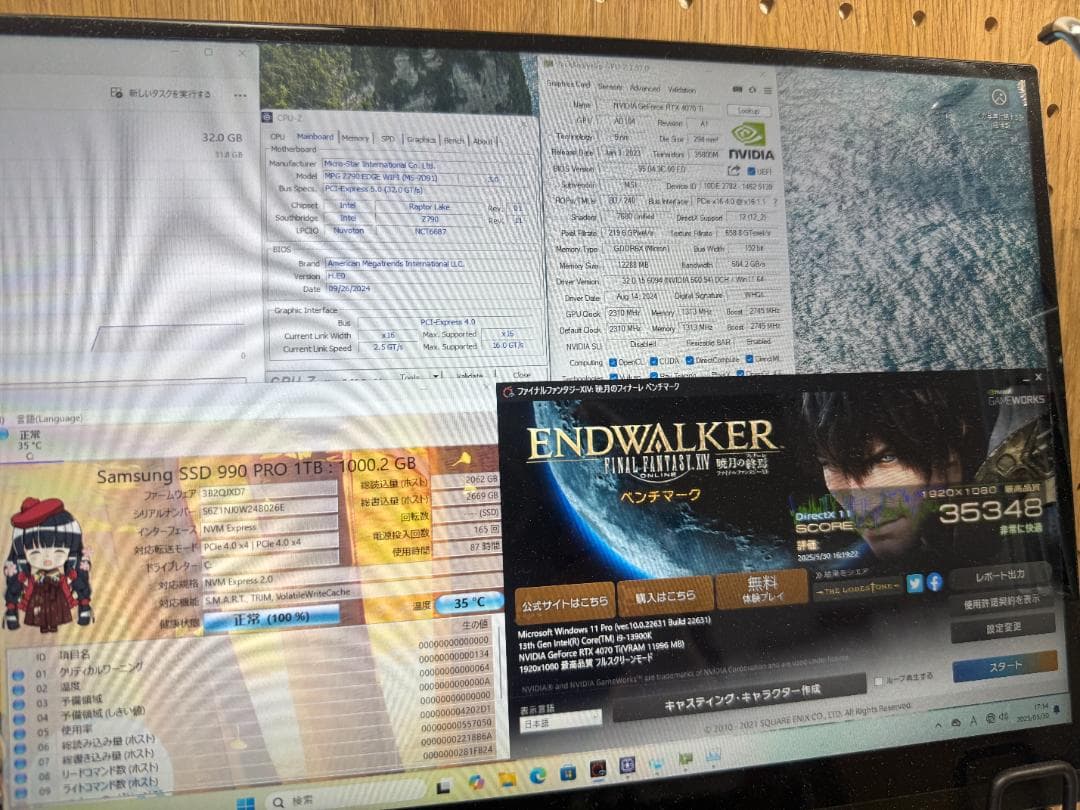Switch to the Memory tab in CPU-Z
The width and height of the screenshot is (1080, 810).
(355, 139)
